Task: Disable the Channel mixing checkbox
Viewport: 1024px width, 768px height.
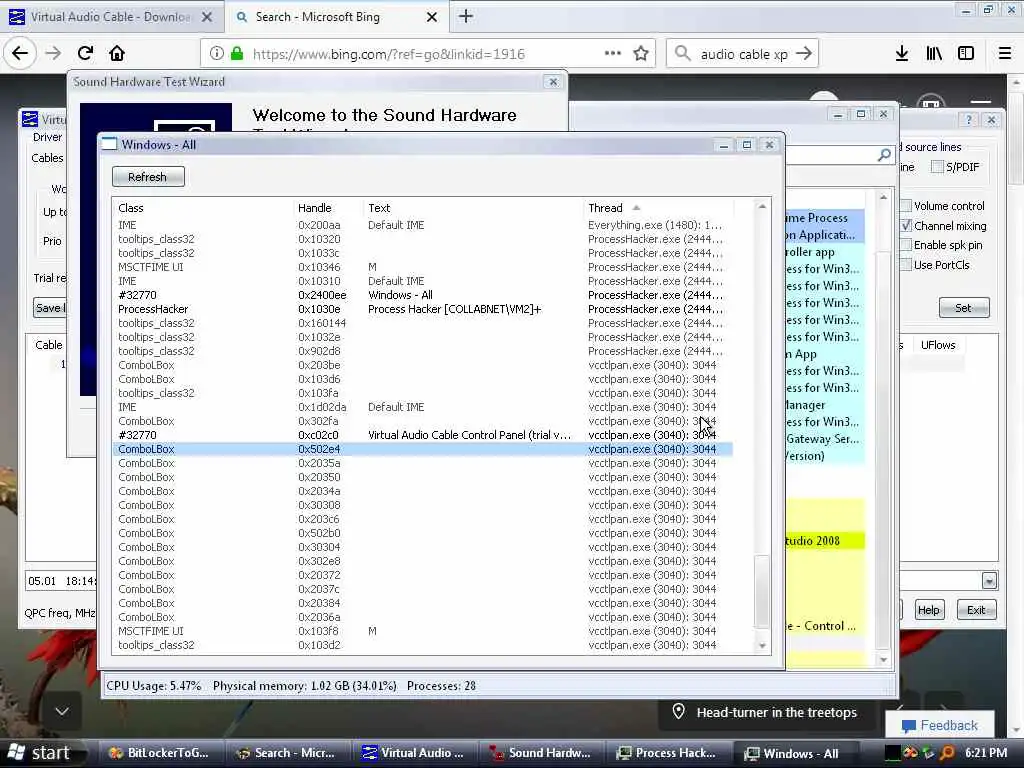Action: 906,225
